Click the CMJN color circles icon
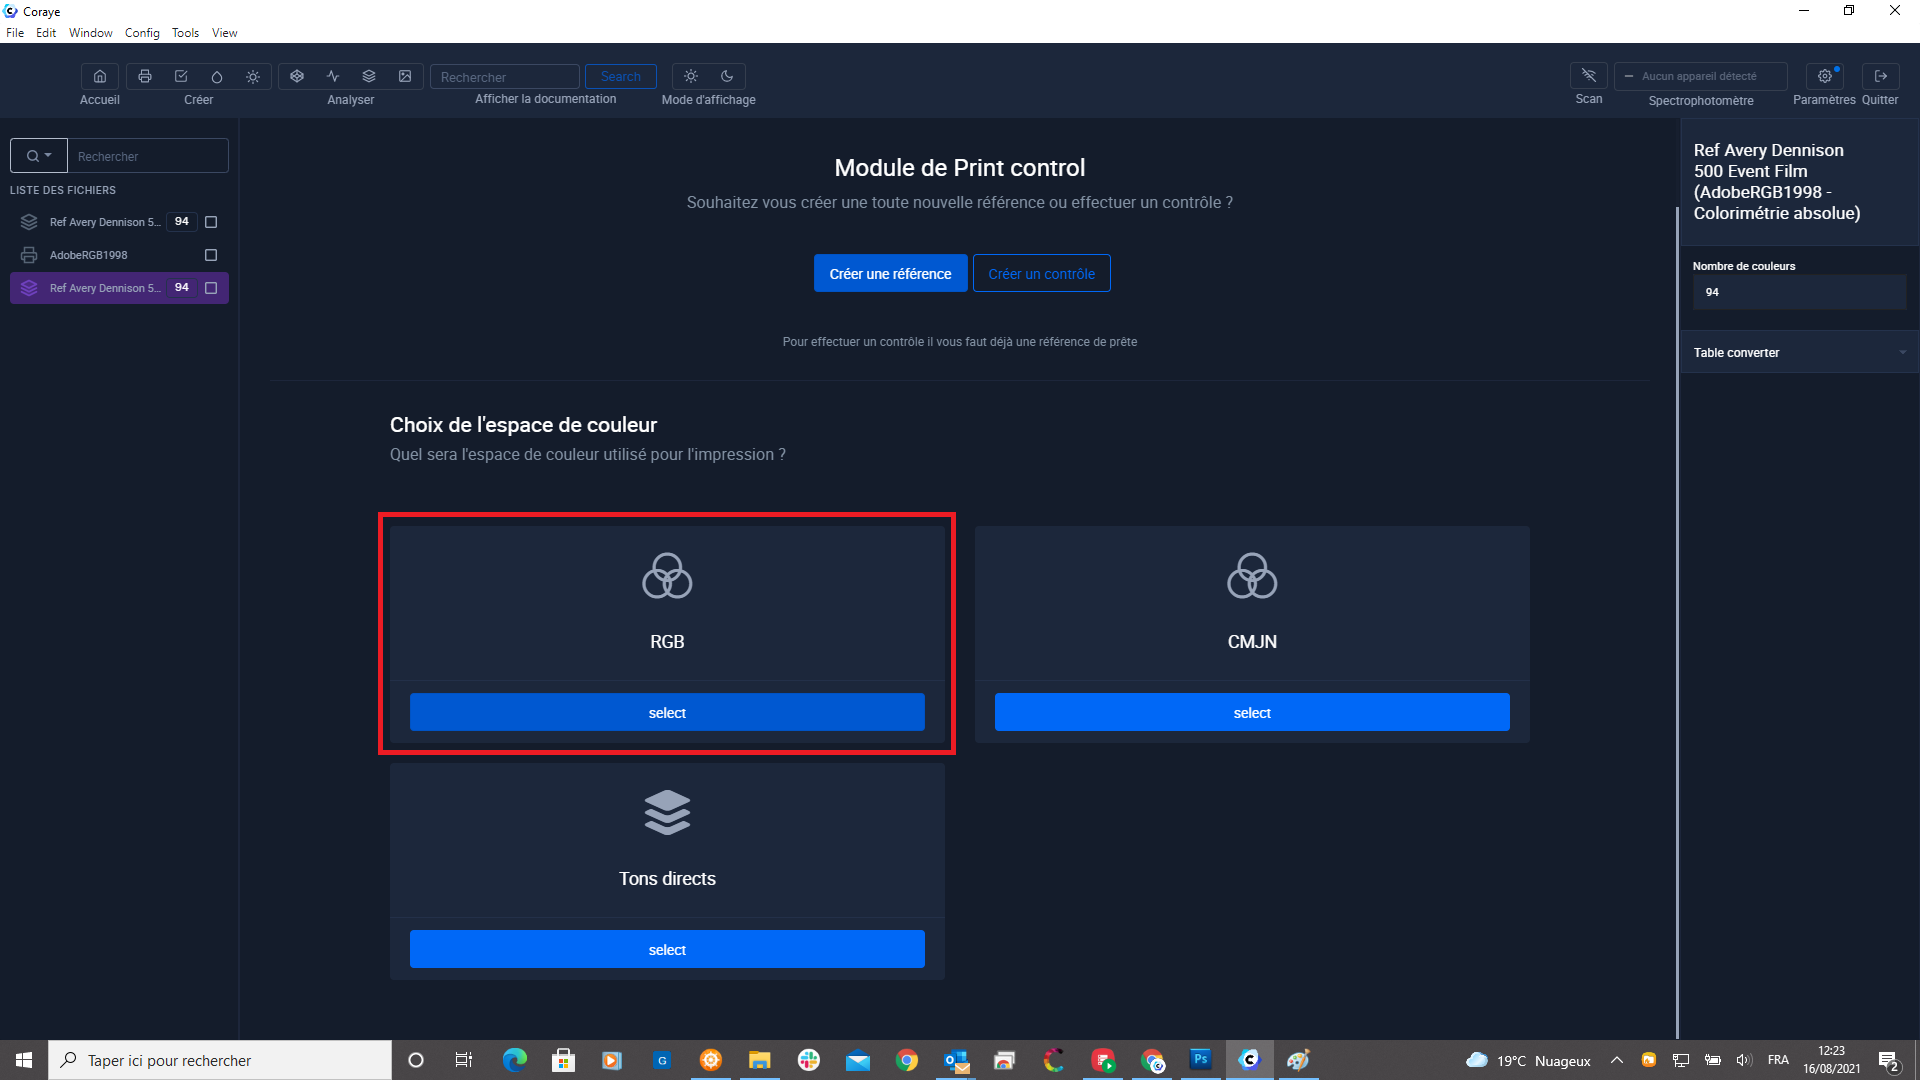Image resolution: width=1920 pixels, height=1080 pixels. coord(1252,576)
